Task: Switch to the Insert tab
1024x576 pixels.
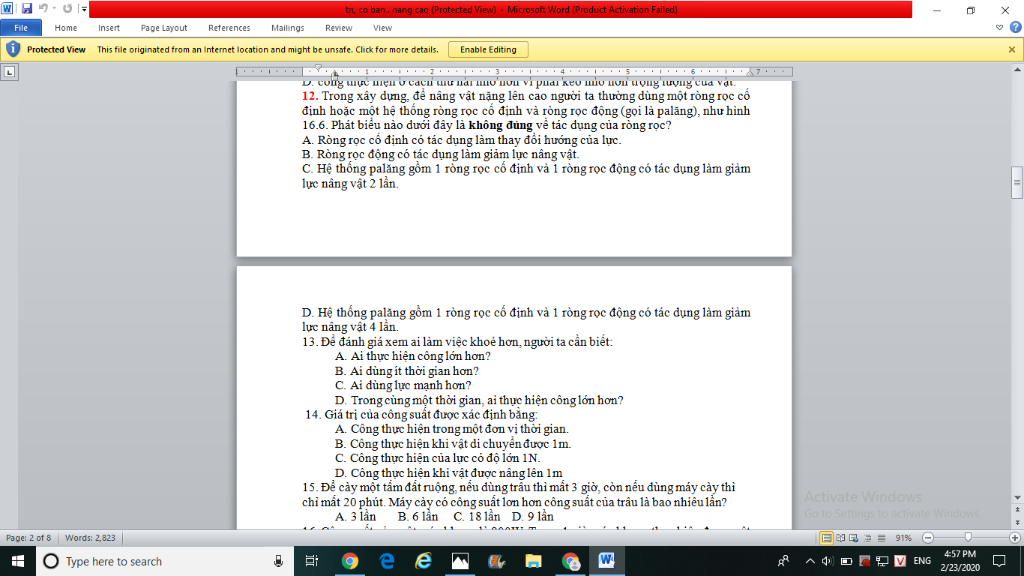Action: pyautogui.click(x=109, y=28)
